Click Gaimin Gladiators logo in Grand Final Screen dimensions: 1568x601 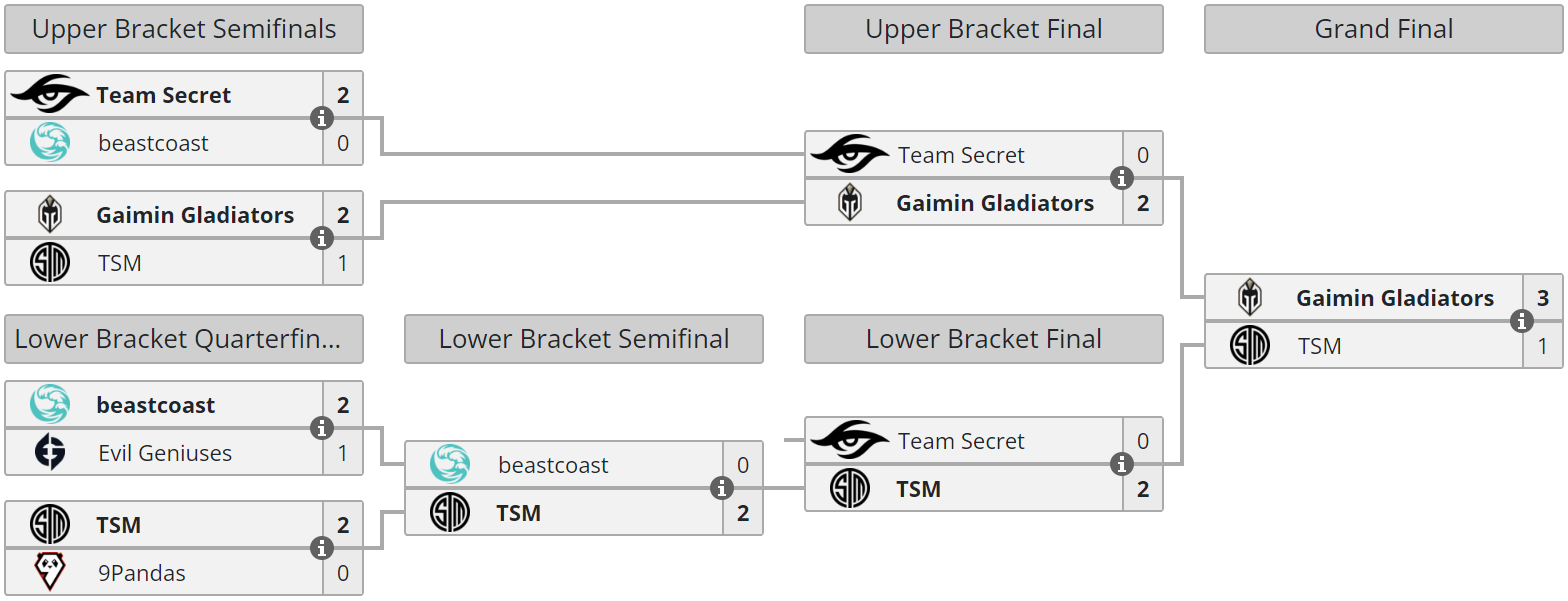[1250, 298]
